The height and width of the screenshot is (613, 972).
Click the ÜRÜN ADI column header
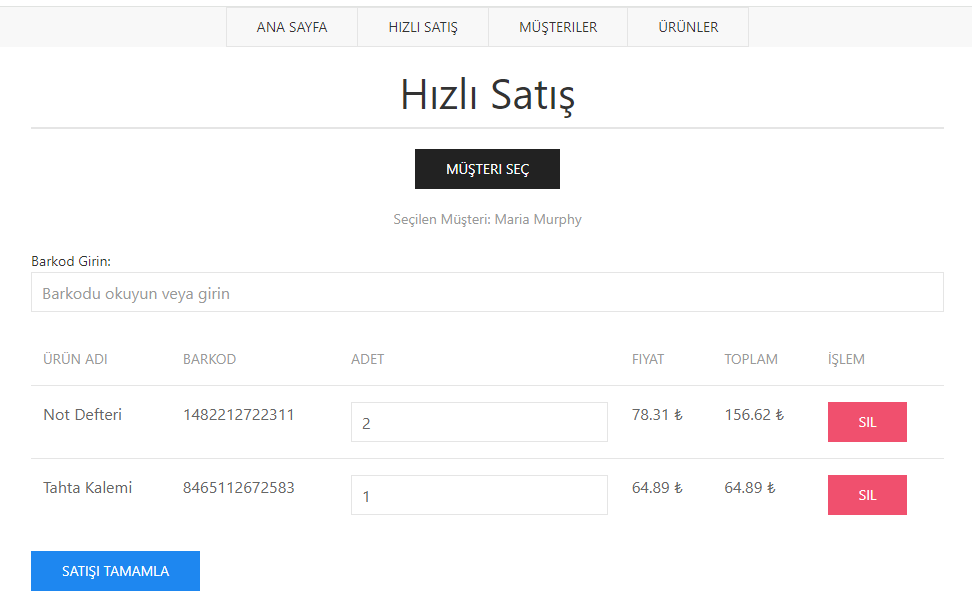click(75, 359)
